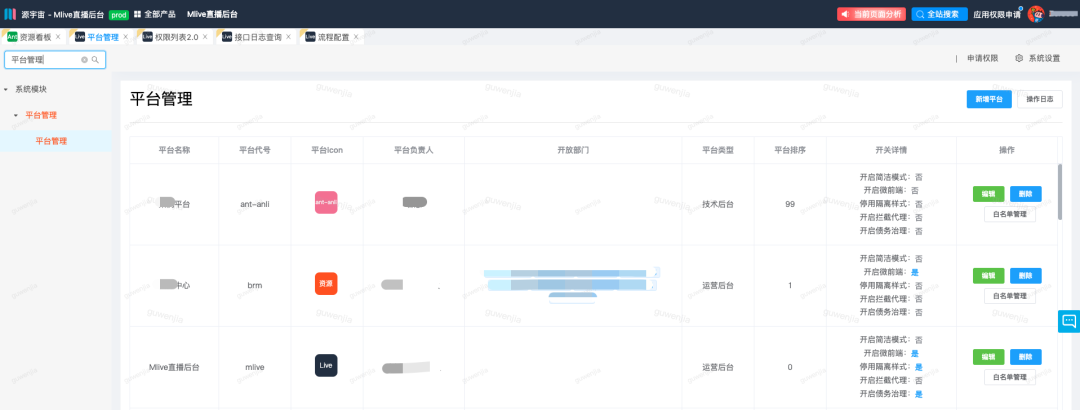The image size is (1080, 410).
Task: Open the 操作日志 button
Action: [1039, 99]
